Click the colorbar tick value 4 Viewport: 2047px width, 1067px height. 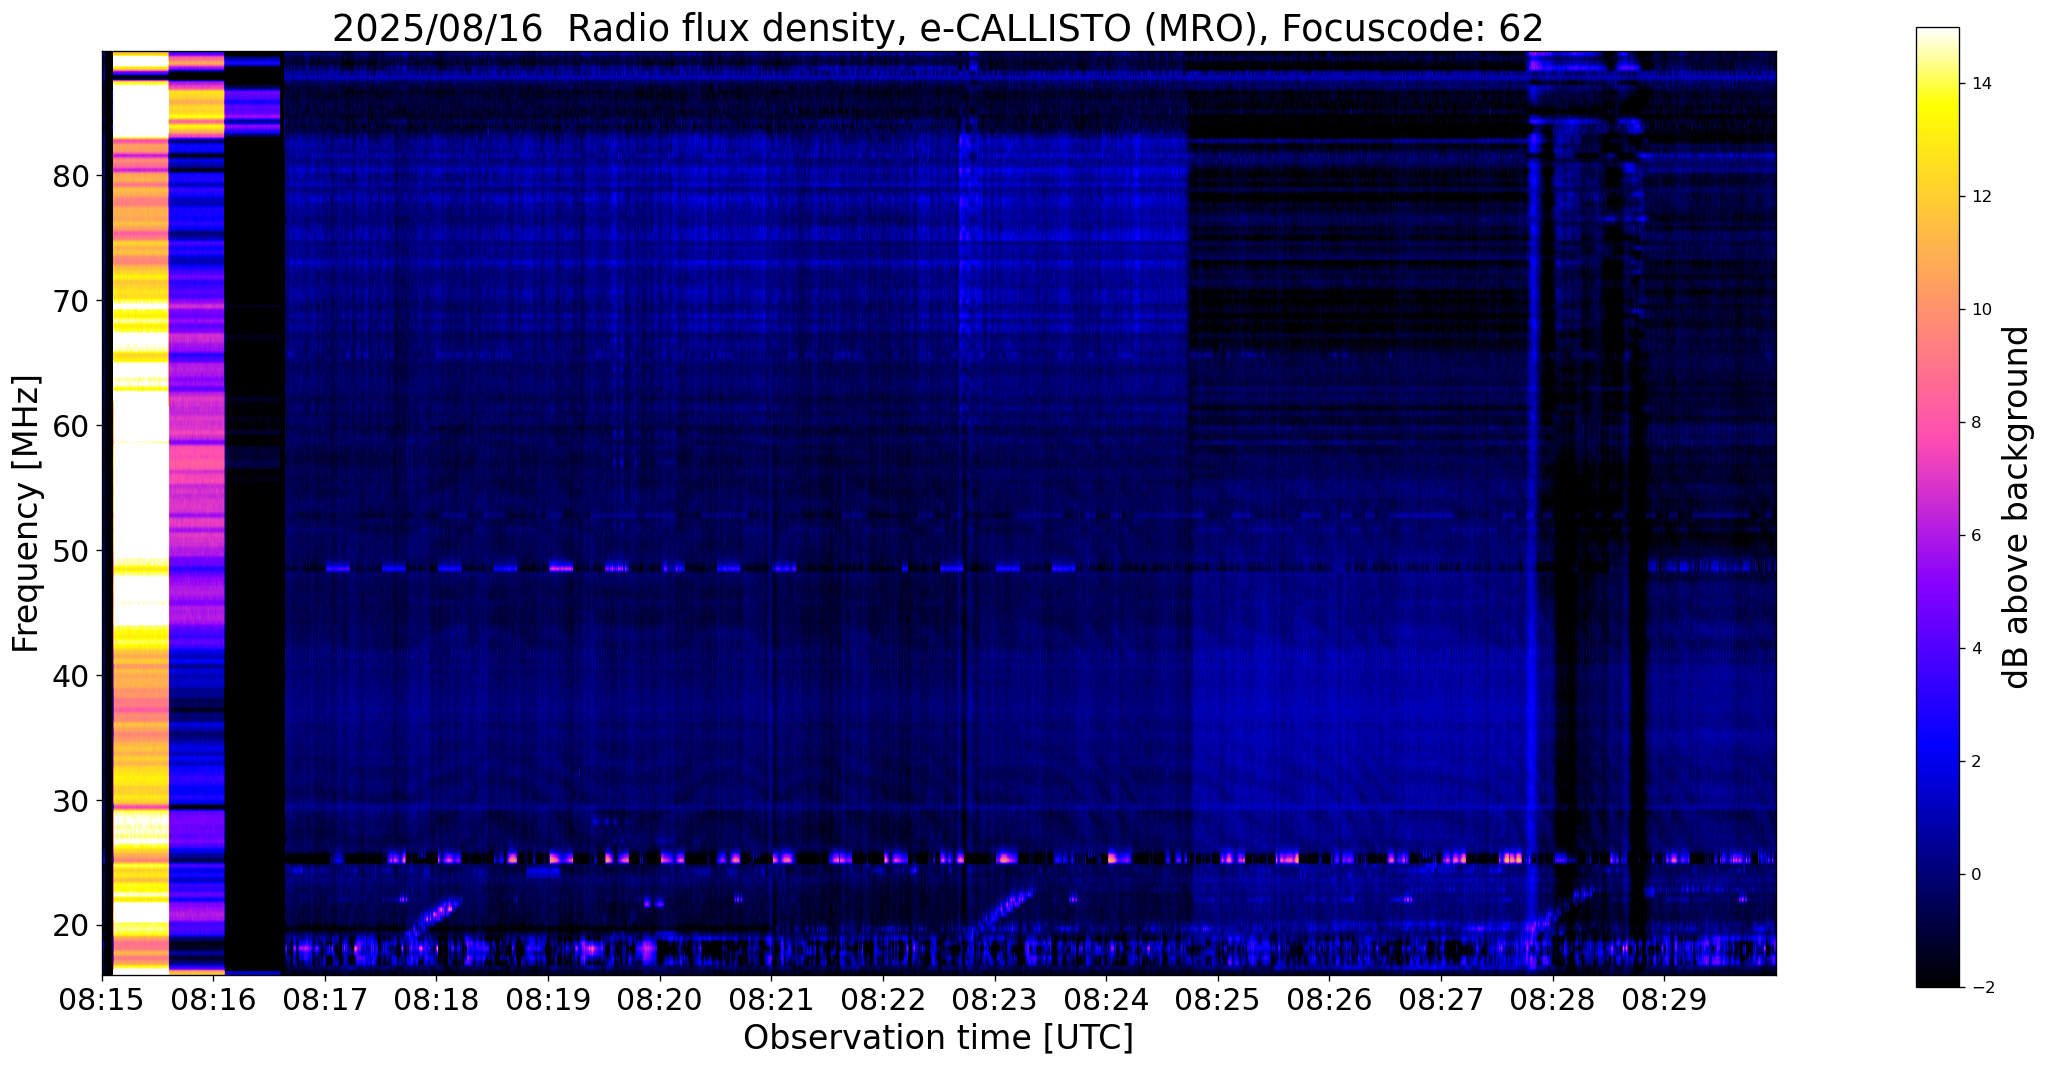1975,649
